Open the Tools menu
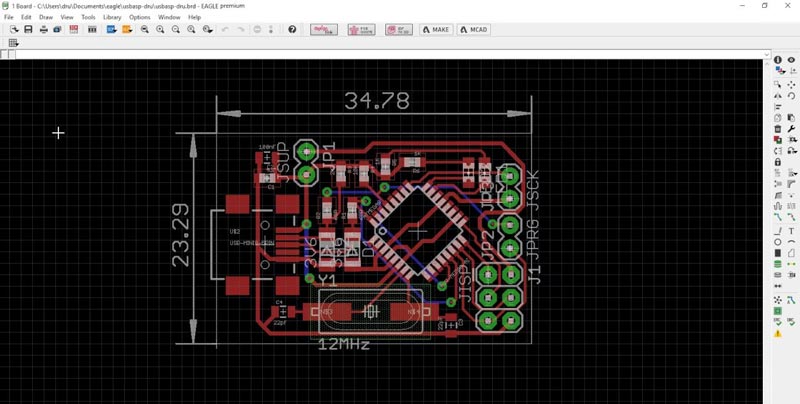Screen dimensions: 800x404 click(88, 17)
